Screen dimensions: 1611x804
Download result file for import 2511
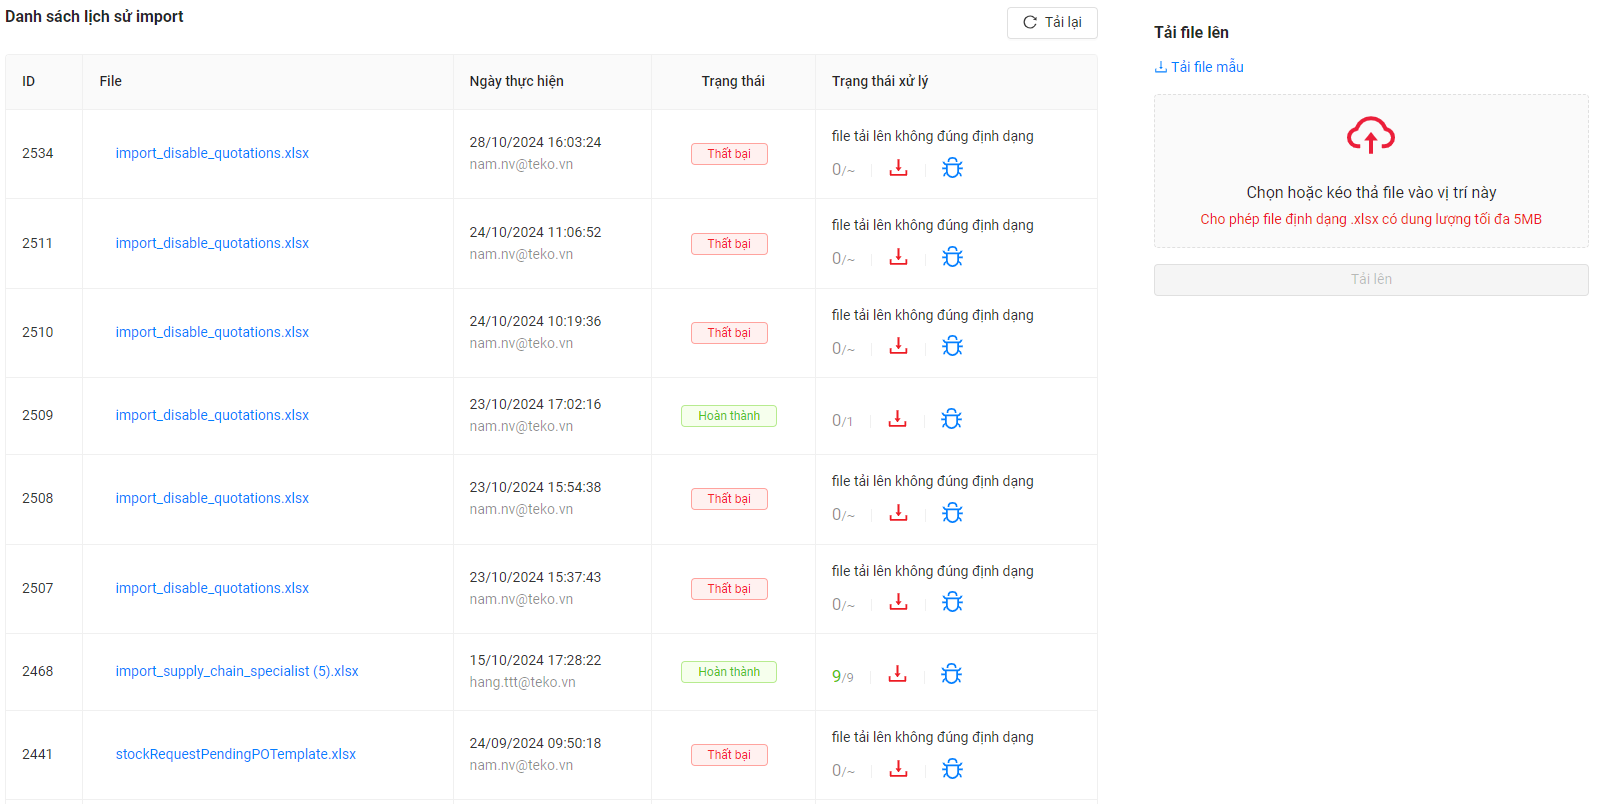pos(898,257)
